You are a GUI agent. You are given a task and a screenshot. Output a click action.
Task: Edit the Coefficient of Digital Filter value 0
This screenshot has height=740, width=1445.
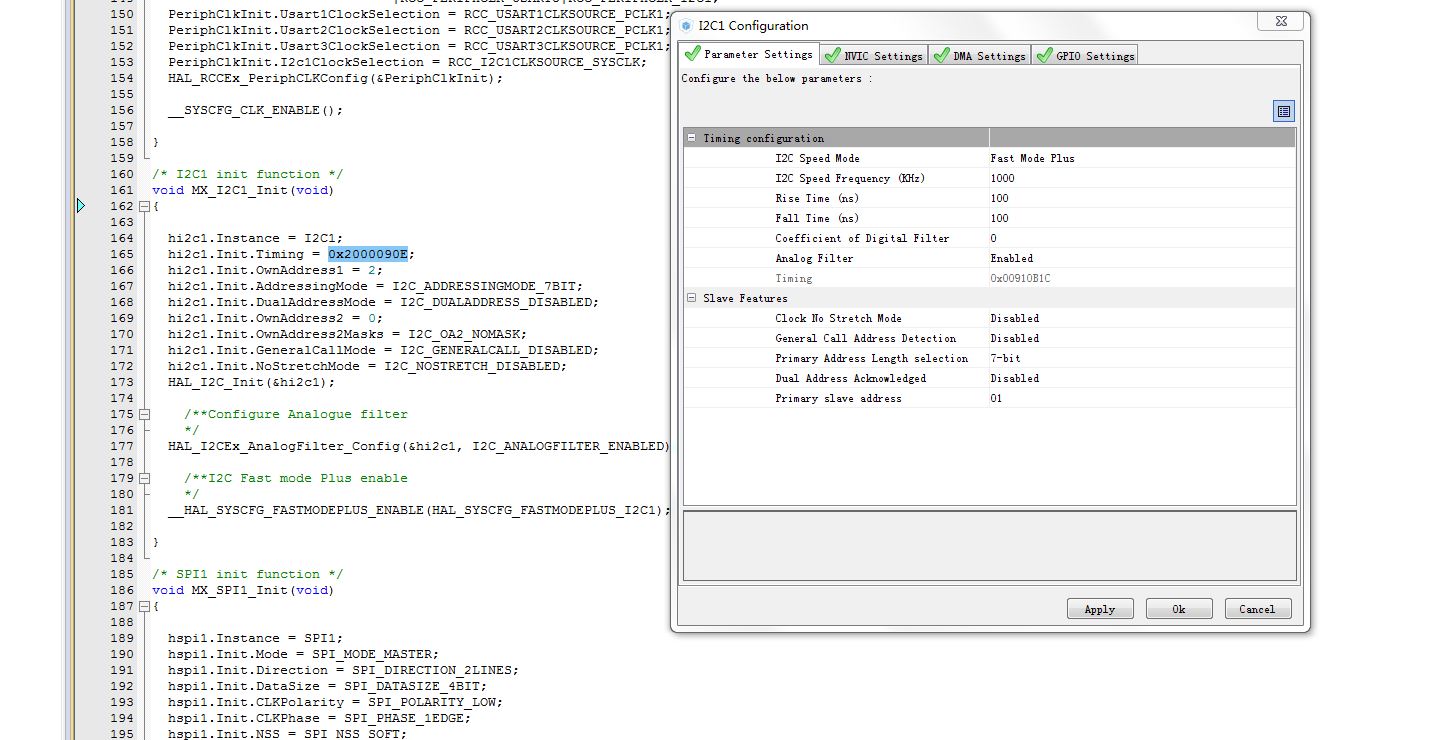tap(1142, 238)
